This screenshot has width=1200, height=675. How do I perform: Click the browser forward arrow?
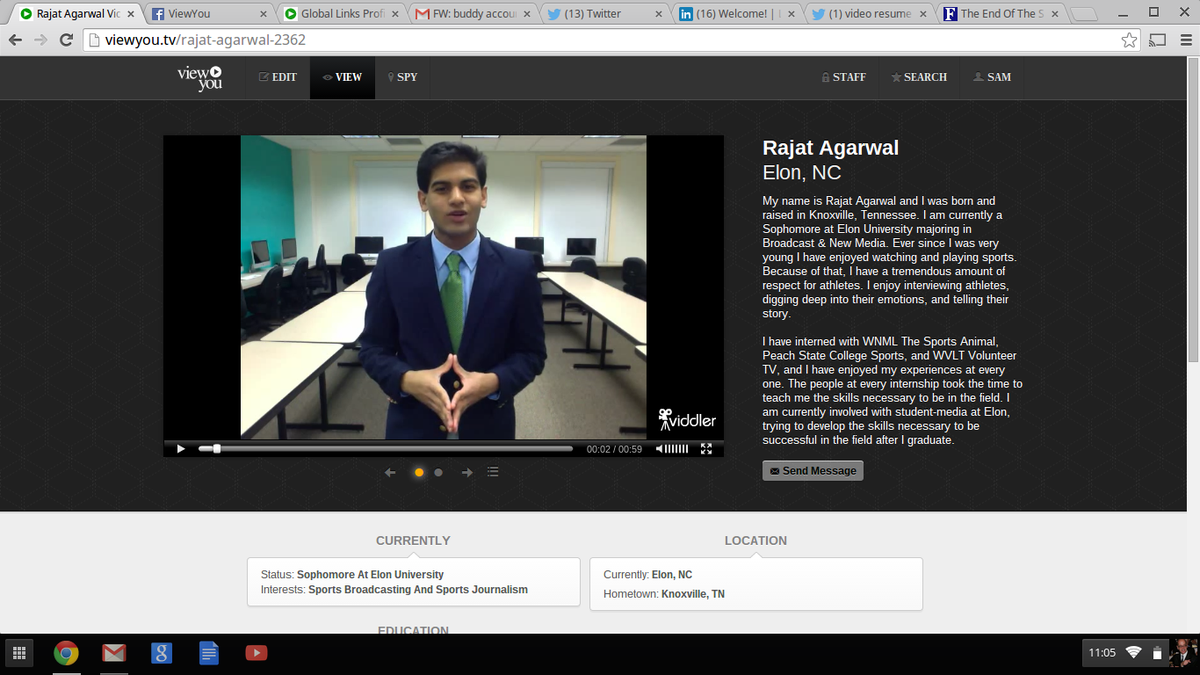[41, 41]
